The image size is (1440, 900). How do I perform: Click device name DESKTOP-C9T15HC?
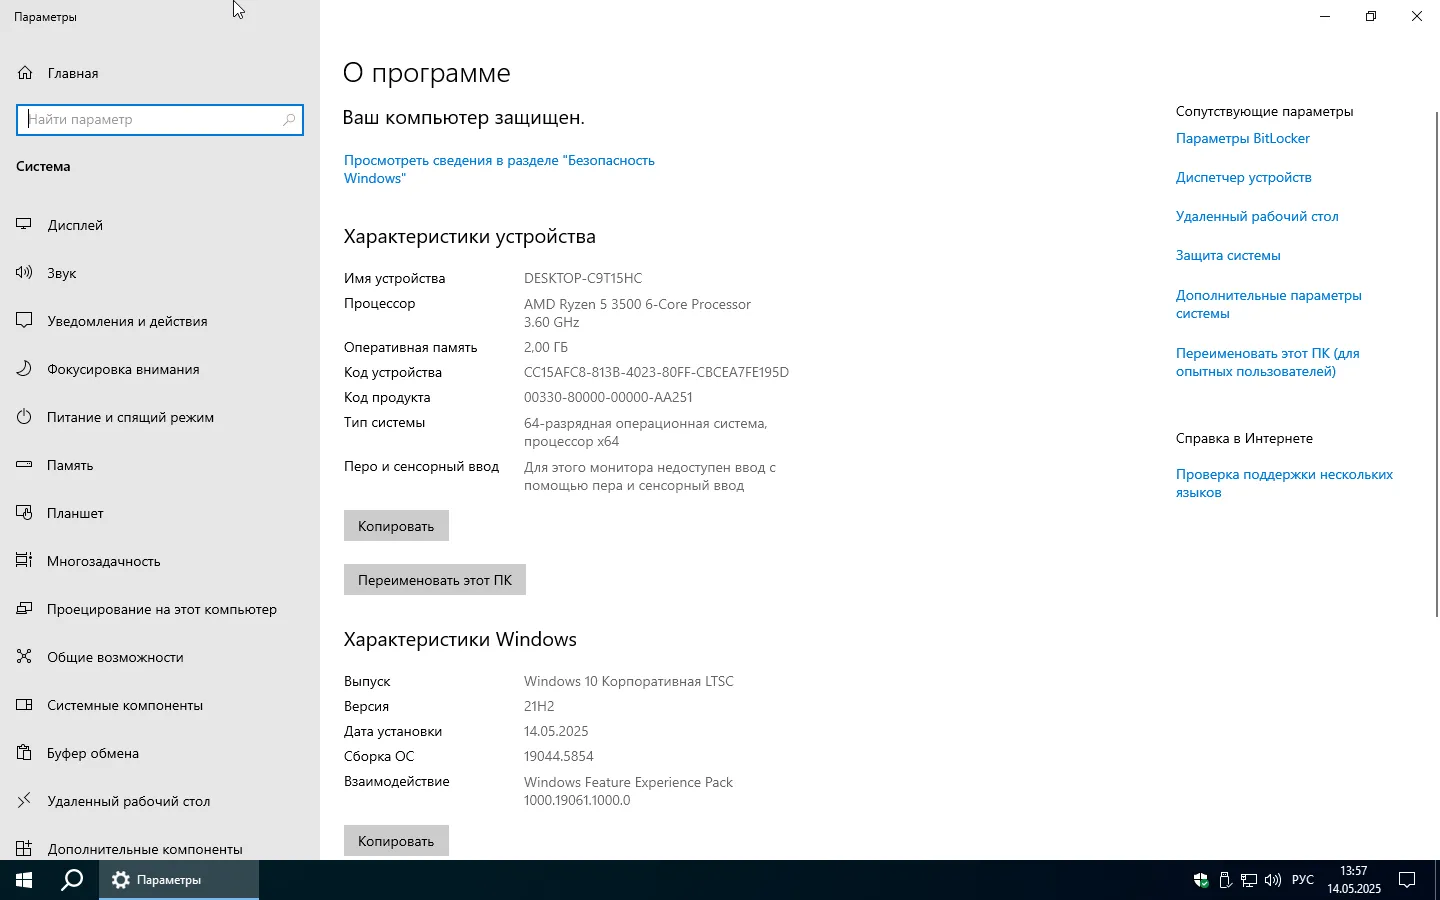[x=583, y=278]
